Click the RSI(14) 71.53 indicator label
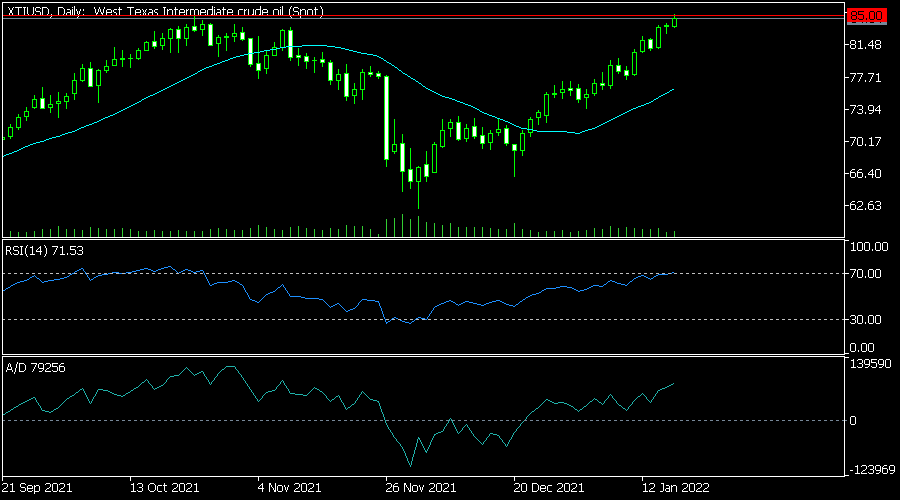 tap(44, 251)
